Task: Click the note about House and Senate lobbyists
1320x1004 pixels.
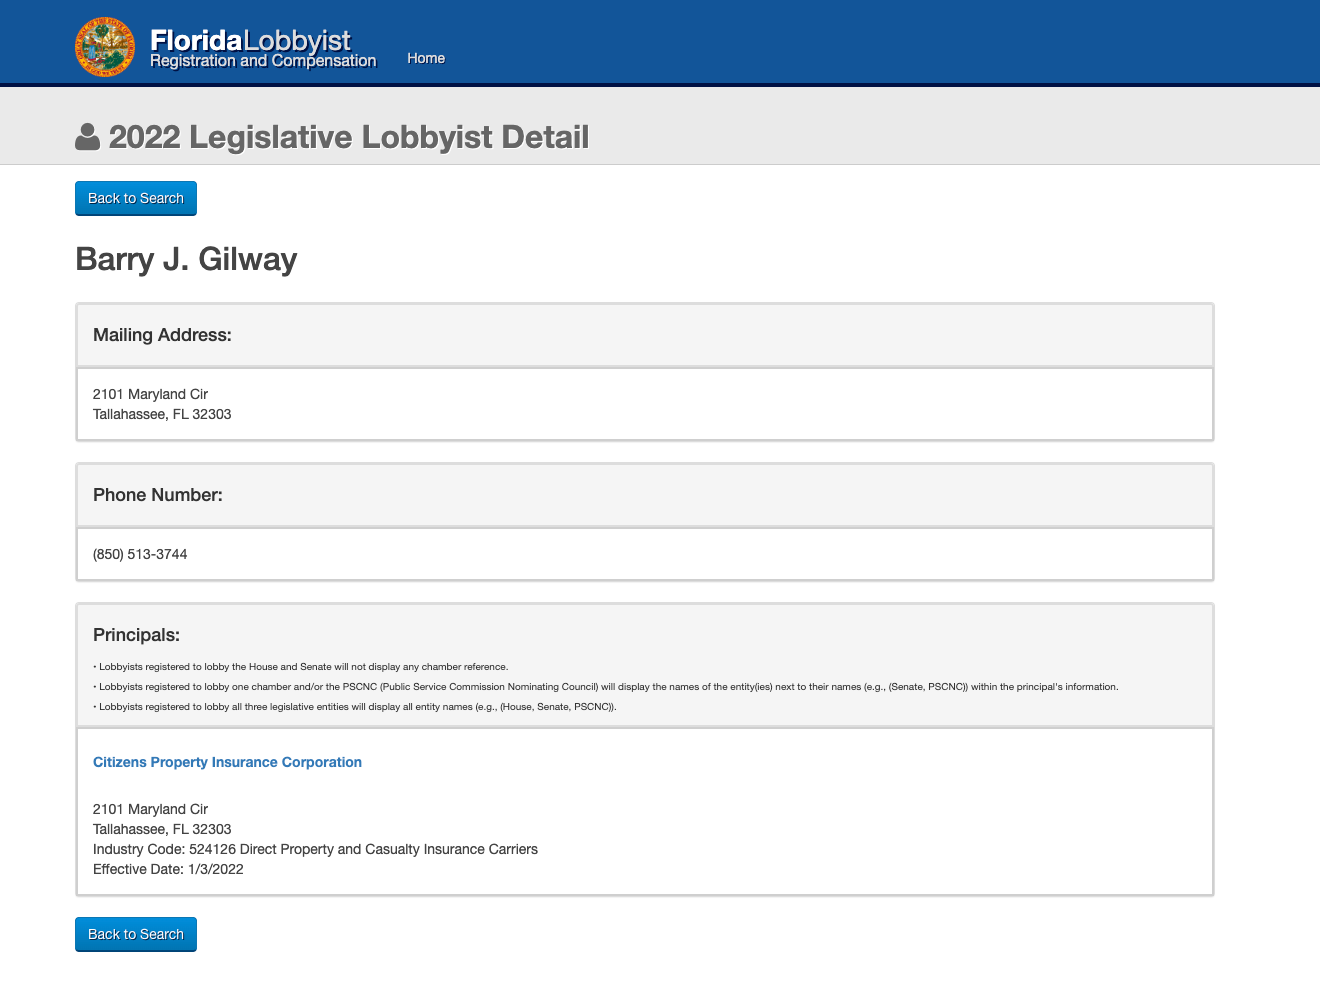Action: click(x=301, y=667)
